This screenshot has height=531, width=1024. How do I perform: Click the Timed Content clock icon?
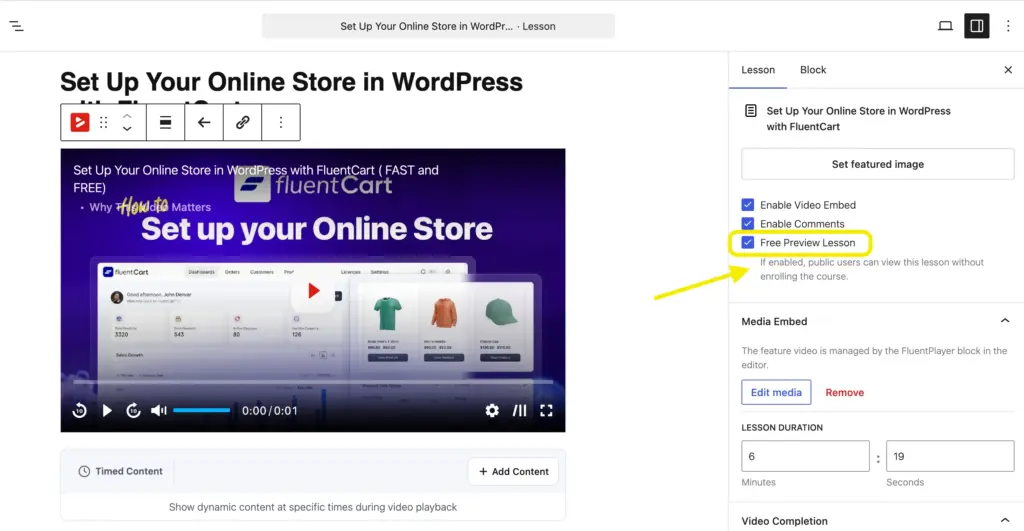tap(84, 471)
